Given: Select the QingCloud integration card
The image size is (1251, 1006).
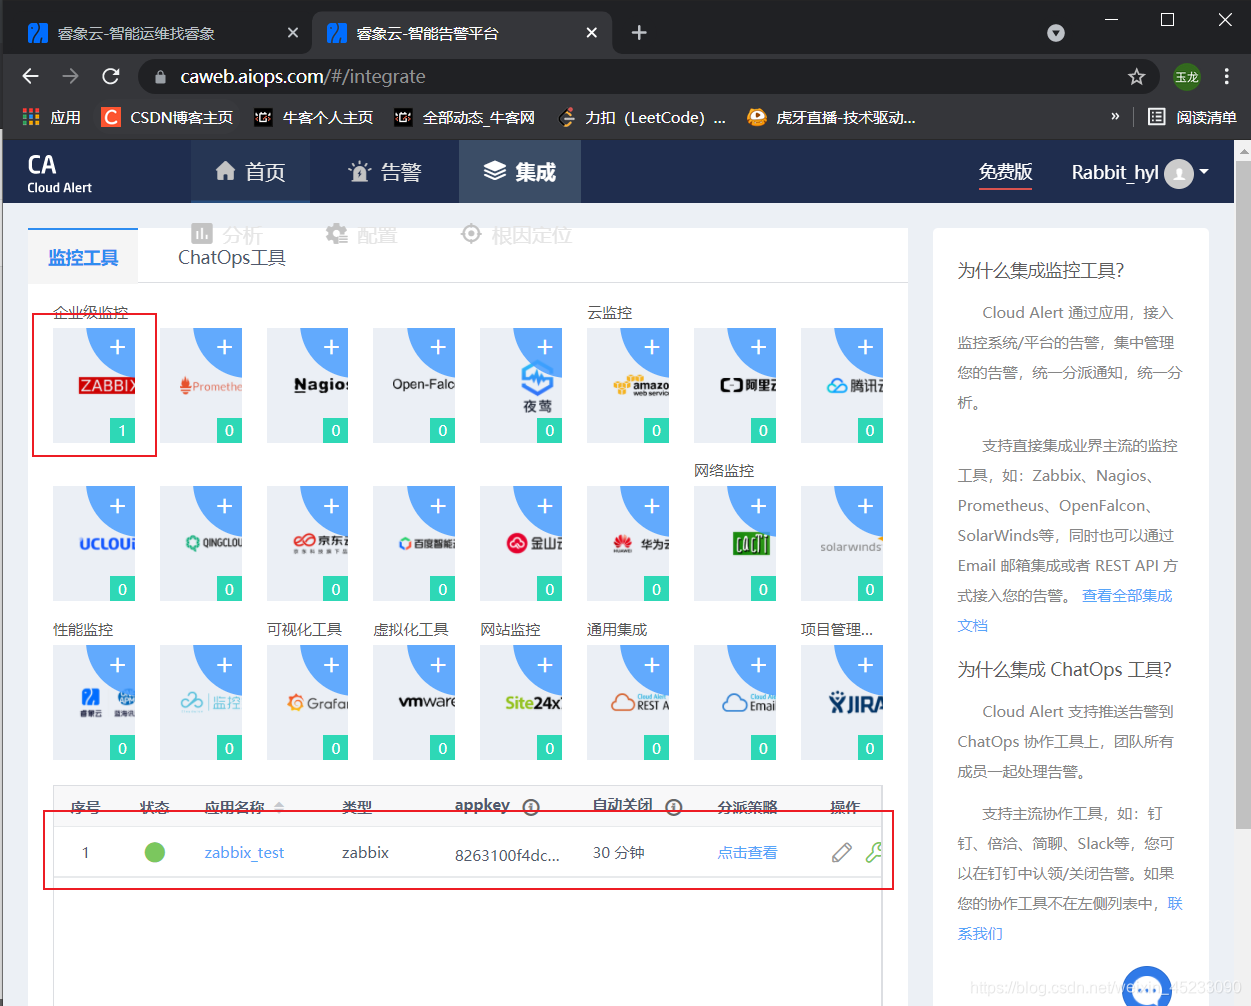Looking at the screenshot, I should (x=201, y=544).
